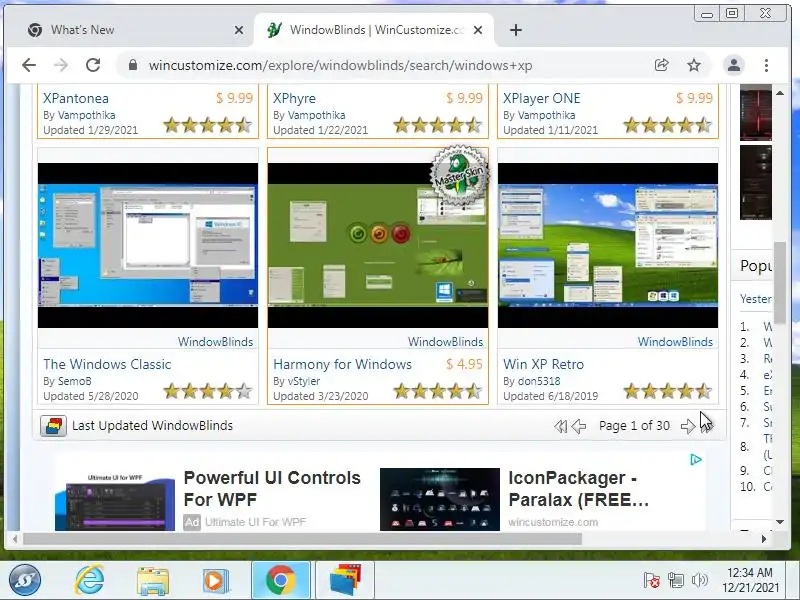Open Windows Media Player in taskbar

215,581
